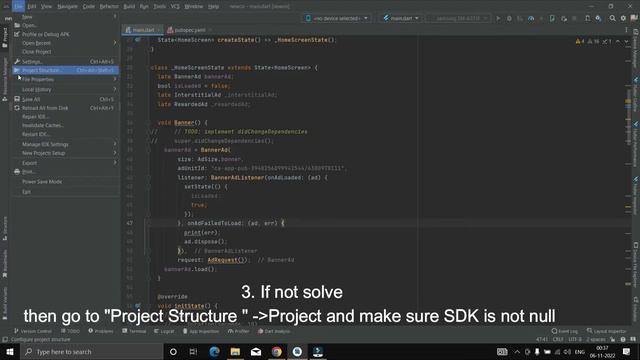The width and height of the screenshot is (640, 360).
Task: Open the Problems tool window
Action: 101,331
